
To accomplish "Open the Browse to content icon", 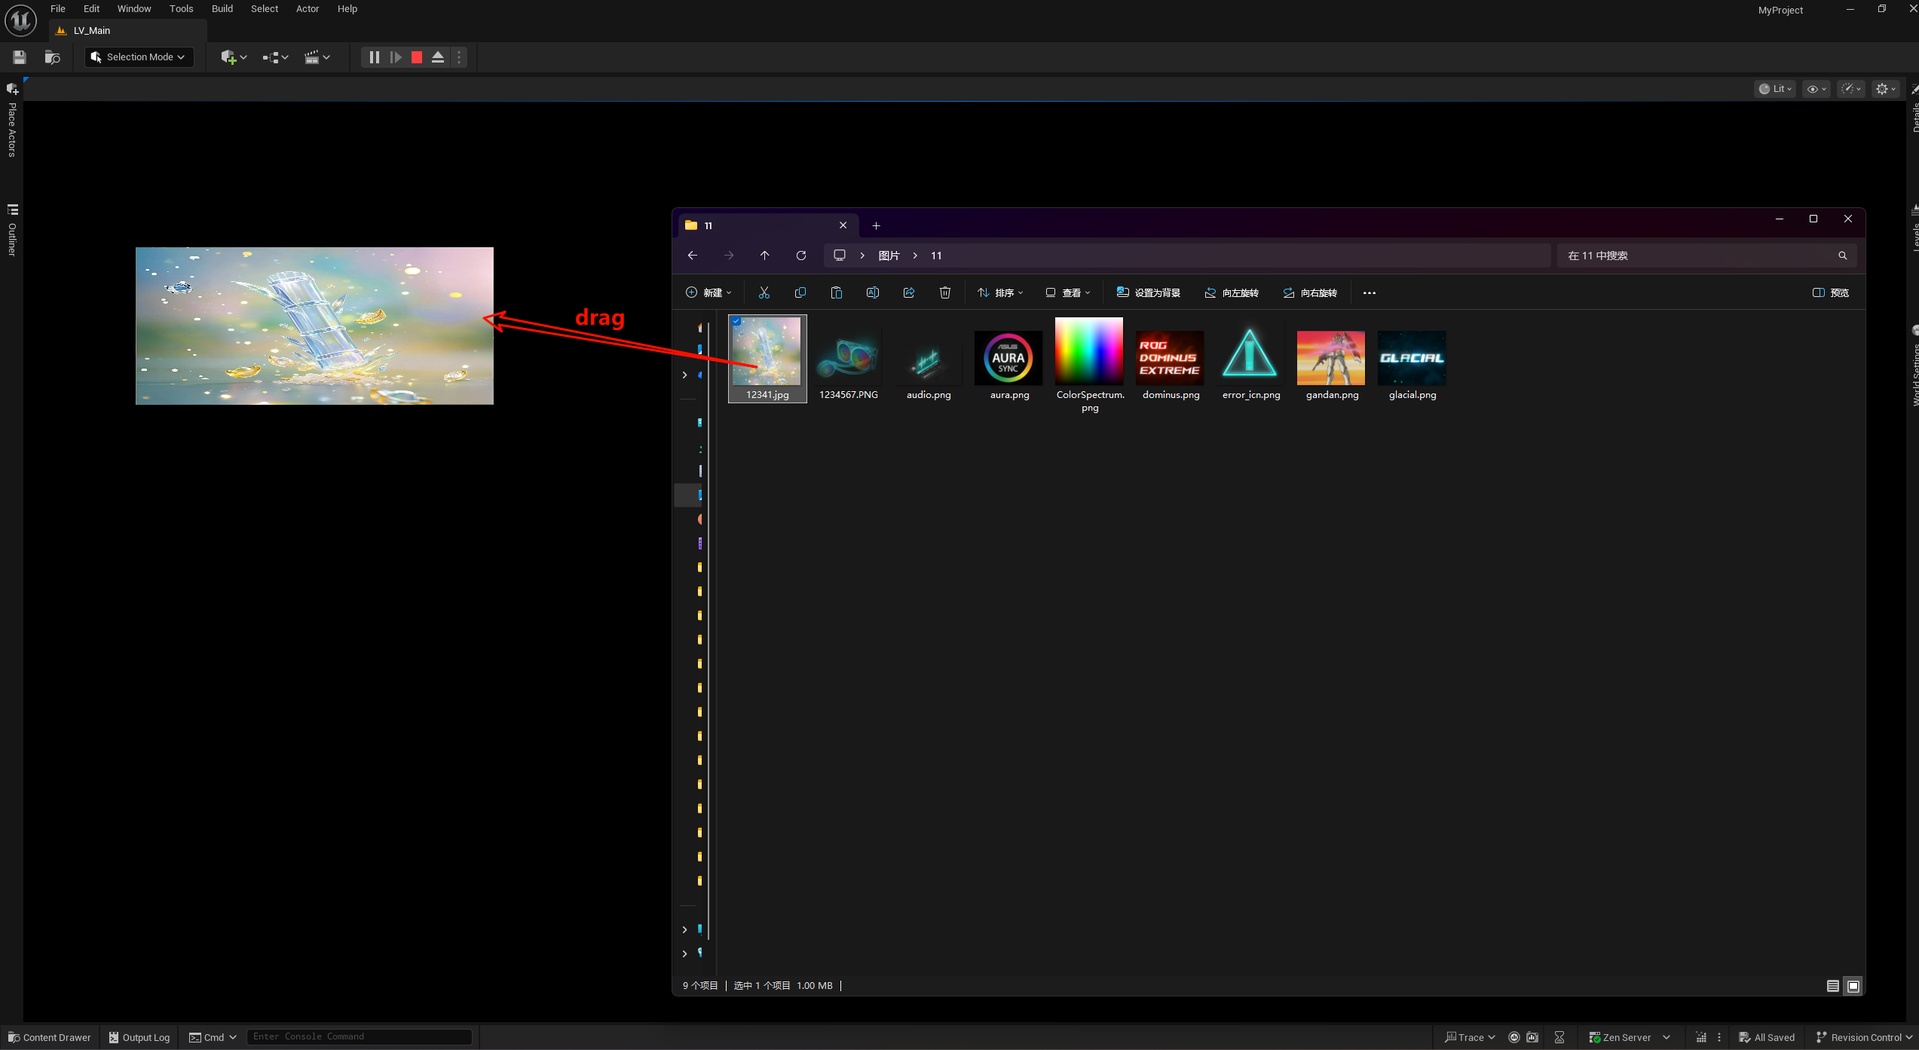I will tap(52, 57).
